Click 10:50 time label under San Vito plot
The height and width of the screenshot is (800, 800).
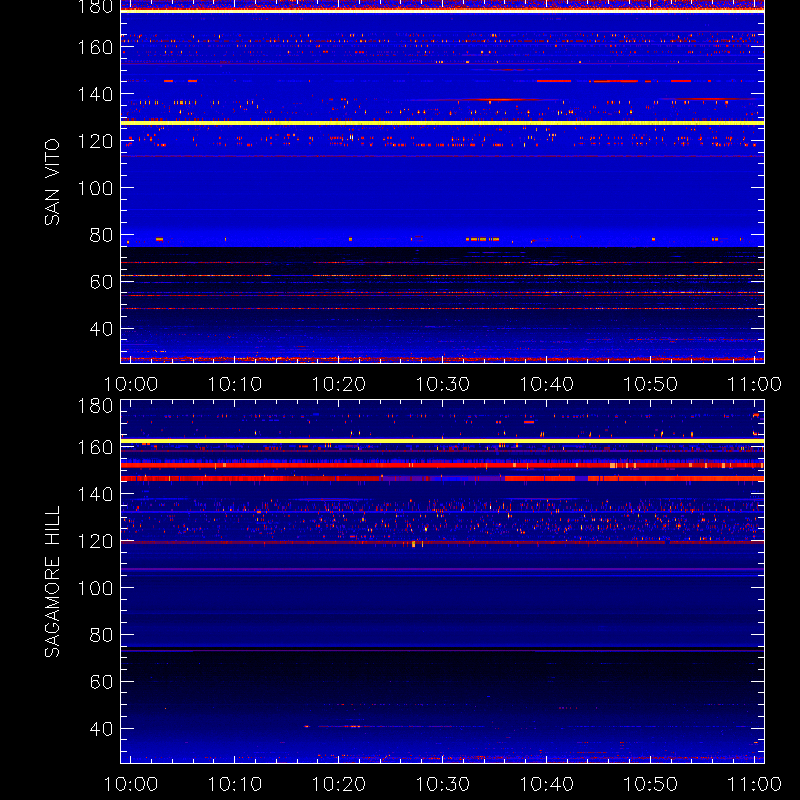pyautogui.click(x=651, y=384)
